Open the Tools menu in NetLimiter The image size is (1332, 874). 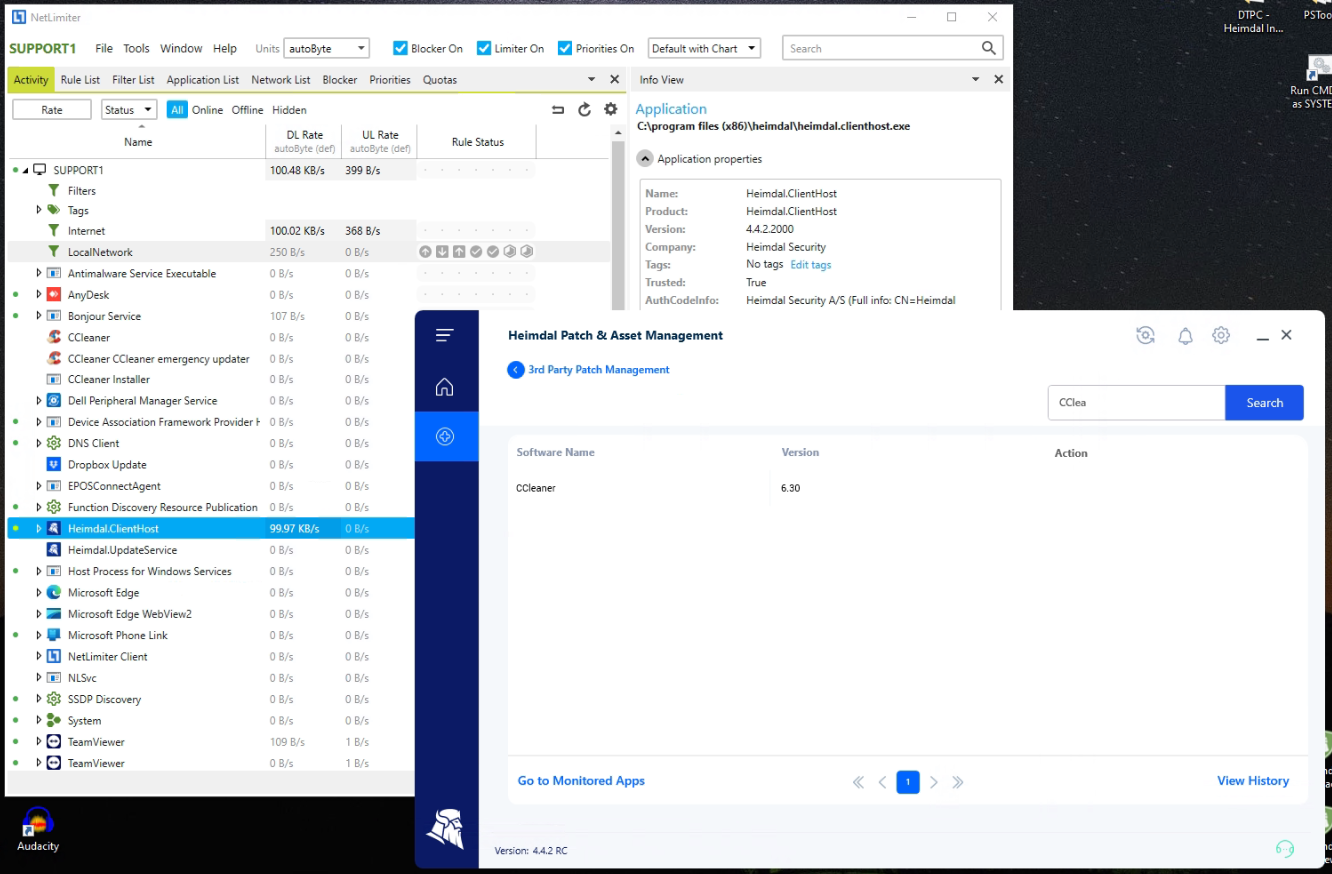[136, 48]
